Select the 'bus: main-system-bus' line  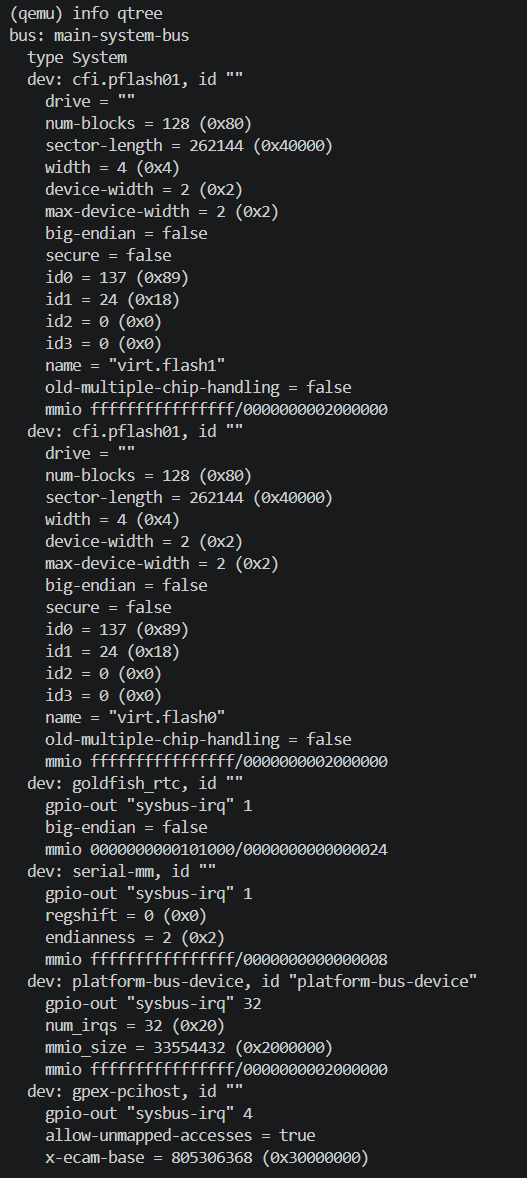coord(99,35)
